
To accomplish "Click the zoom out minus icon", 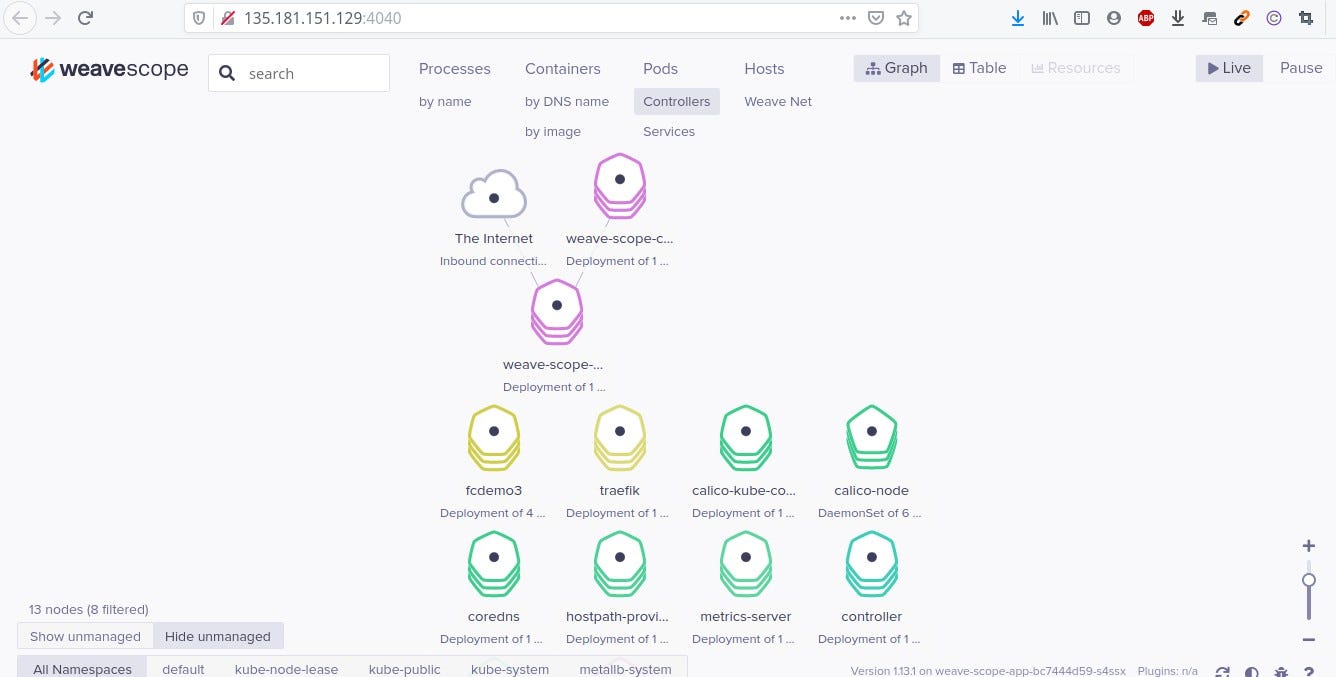I will click(x=1308, y=639).
